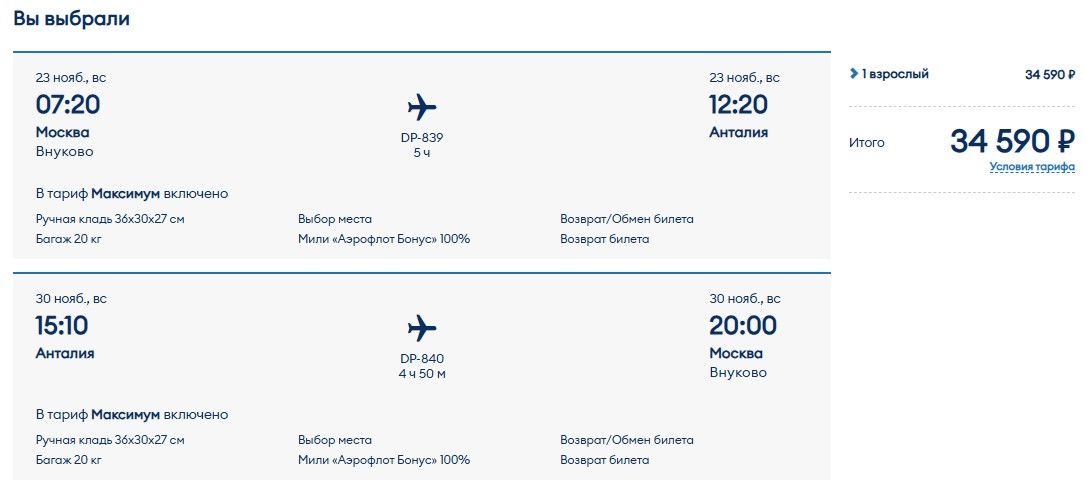Select the 07:20 departure time from Москва
The width and height of the screenshot is (1087, 482).
pyautogui.click(x=68, y=104)
